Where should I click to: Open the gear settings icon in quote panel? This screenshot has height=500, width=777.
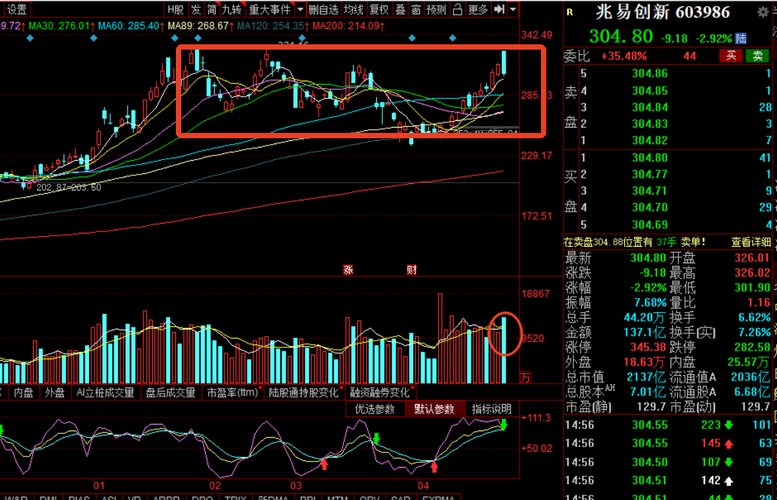(x=763, y=12)
